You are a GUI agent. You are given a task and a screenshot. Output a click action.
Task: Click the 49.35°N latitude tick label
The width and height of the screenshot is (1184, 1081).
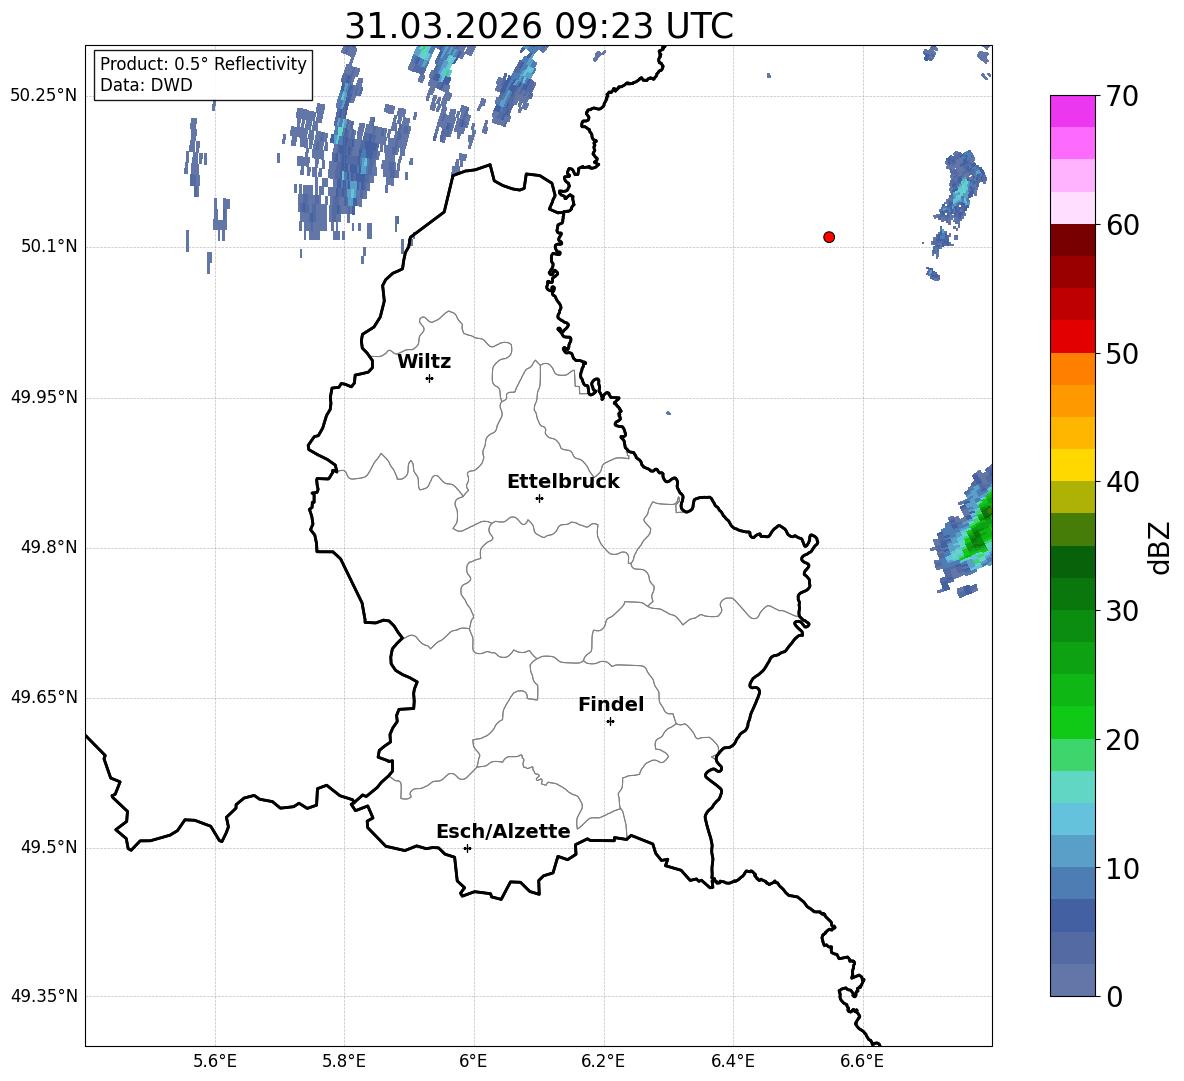[x=44, y=996]
